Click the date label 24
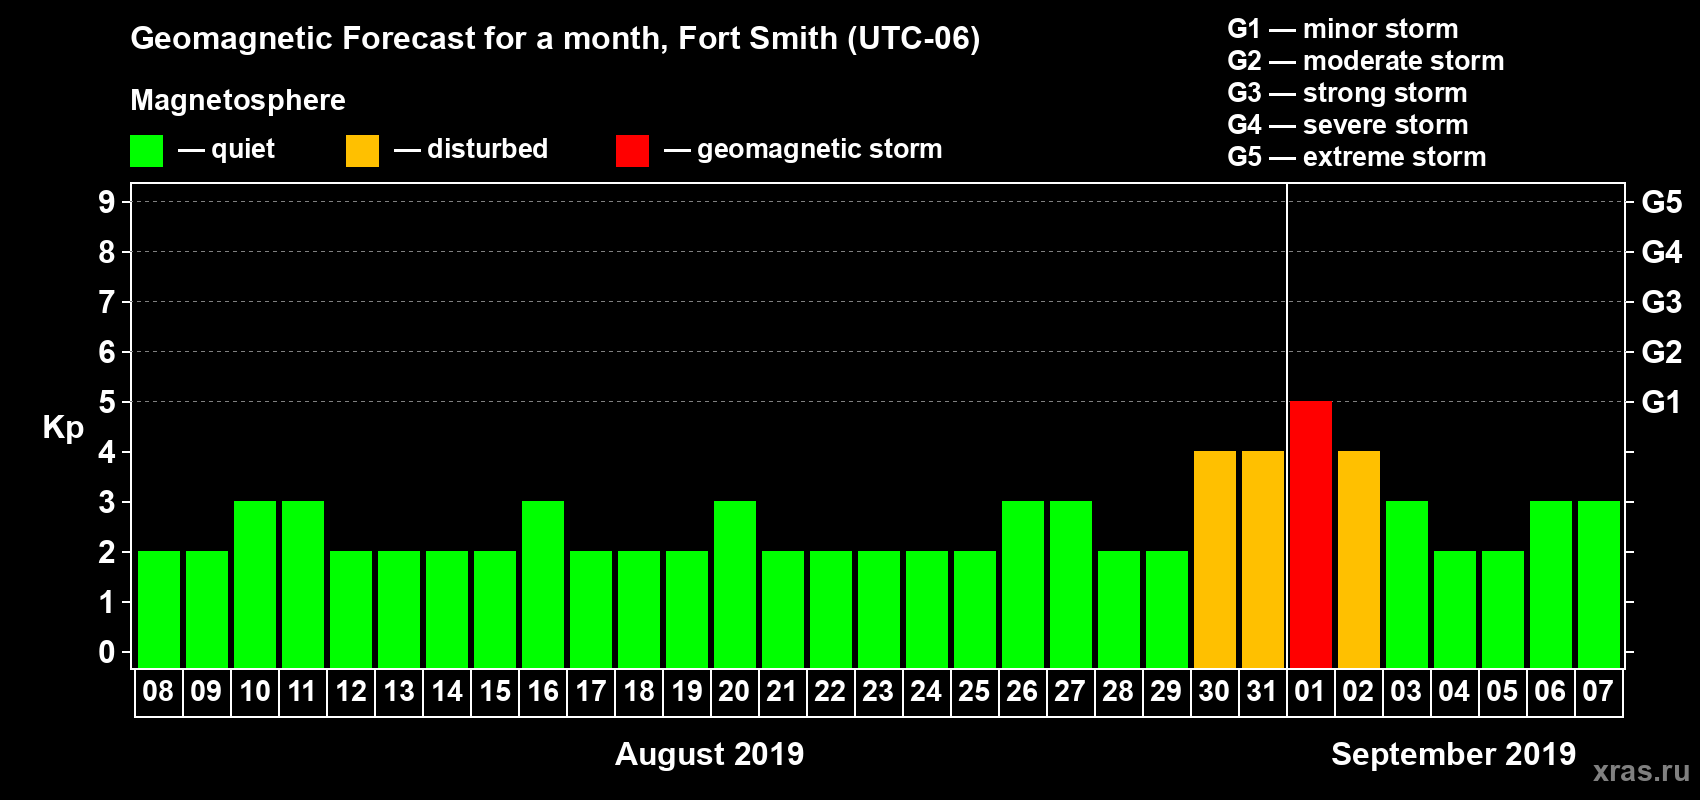Image resolution: width=1700 pixels, height=800 pixels. click(926, 691)
